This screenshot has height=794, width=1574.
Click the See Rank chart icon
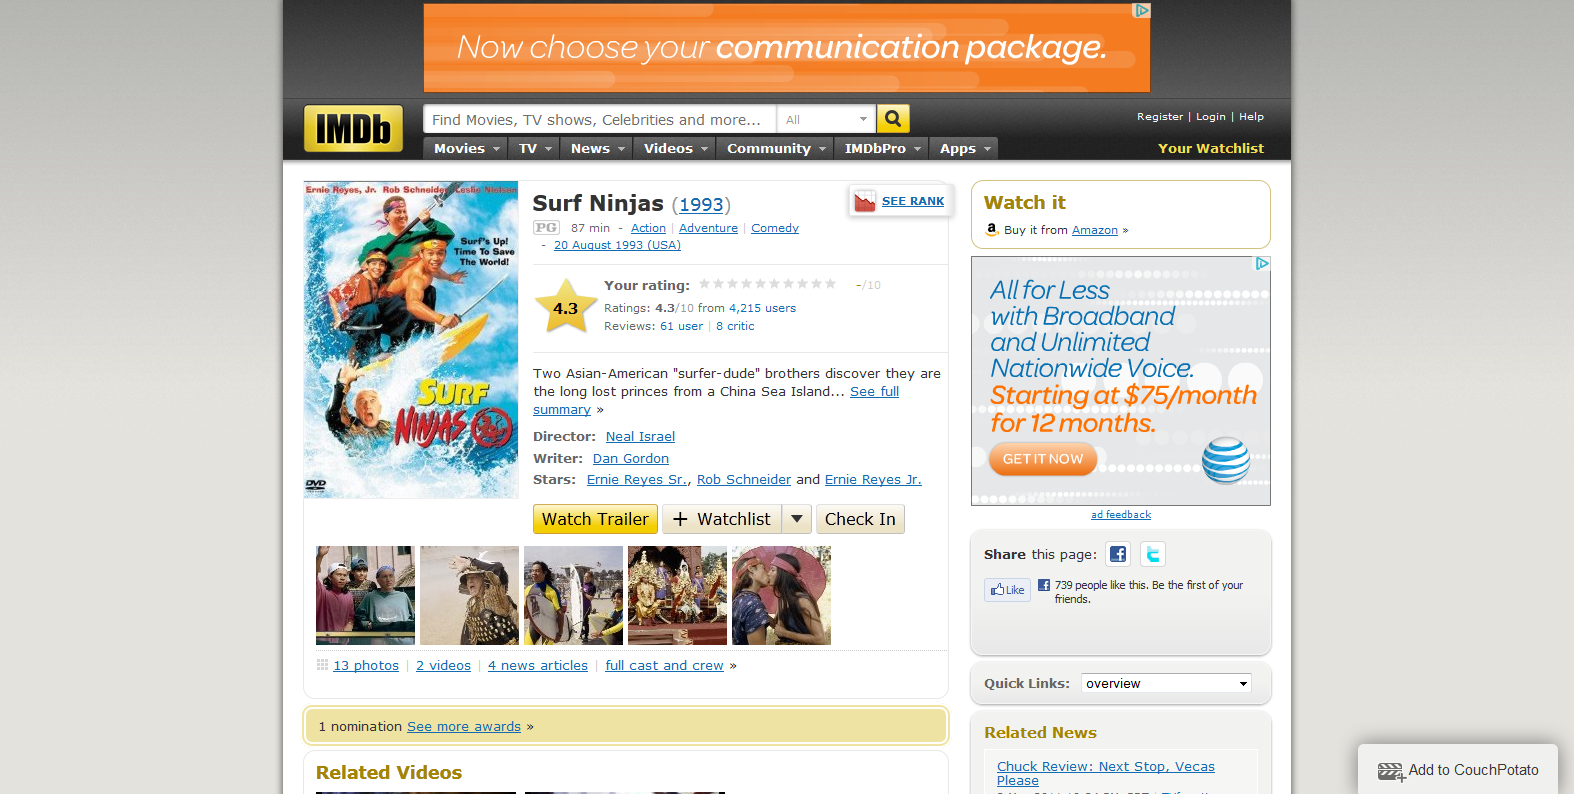[x=865, y=201]
